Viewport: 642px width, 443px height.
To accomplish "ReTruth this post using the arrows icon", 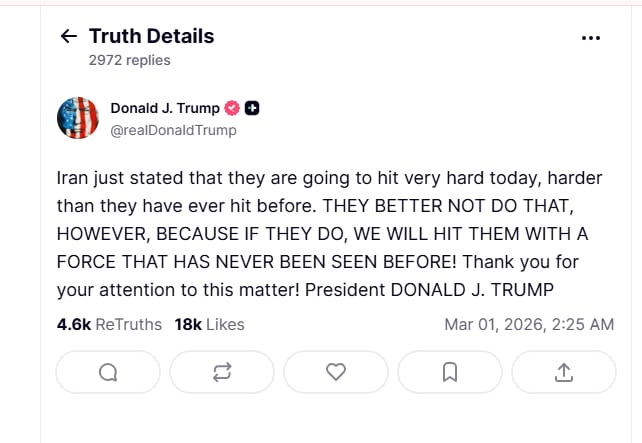I will (222, 372).
